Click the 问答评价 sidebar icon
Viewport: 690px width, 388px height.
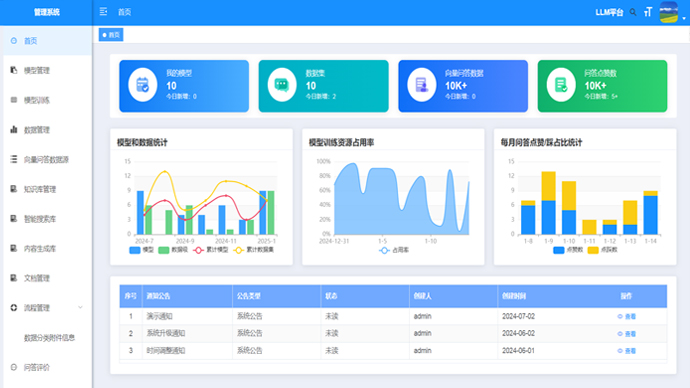(14, 367)
